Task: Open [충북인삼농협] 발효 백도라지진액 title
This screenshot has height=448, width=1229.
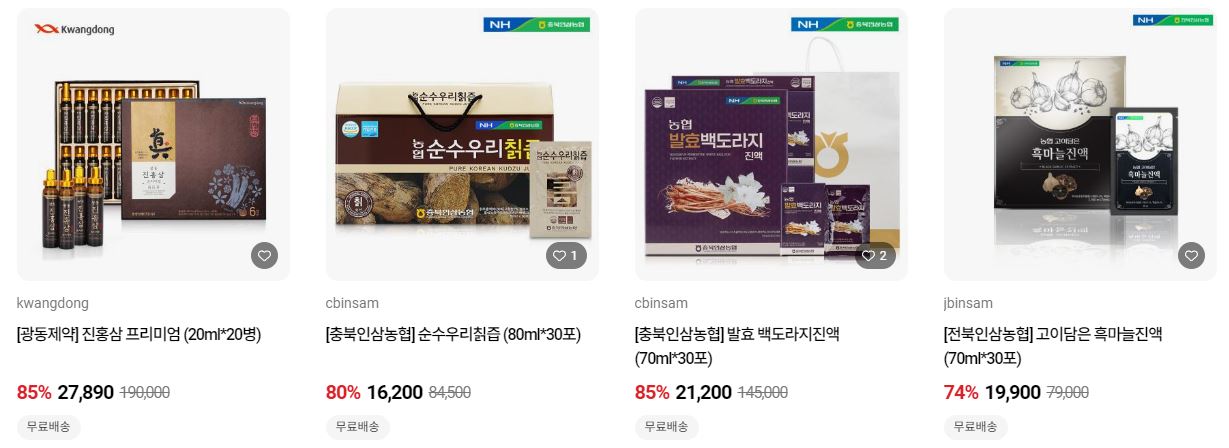Action: coord(737,346)
